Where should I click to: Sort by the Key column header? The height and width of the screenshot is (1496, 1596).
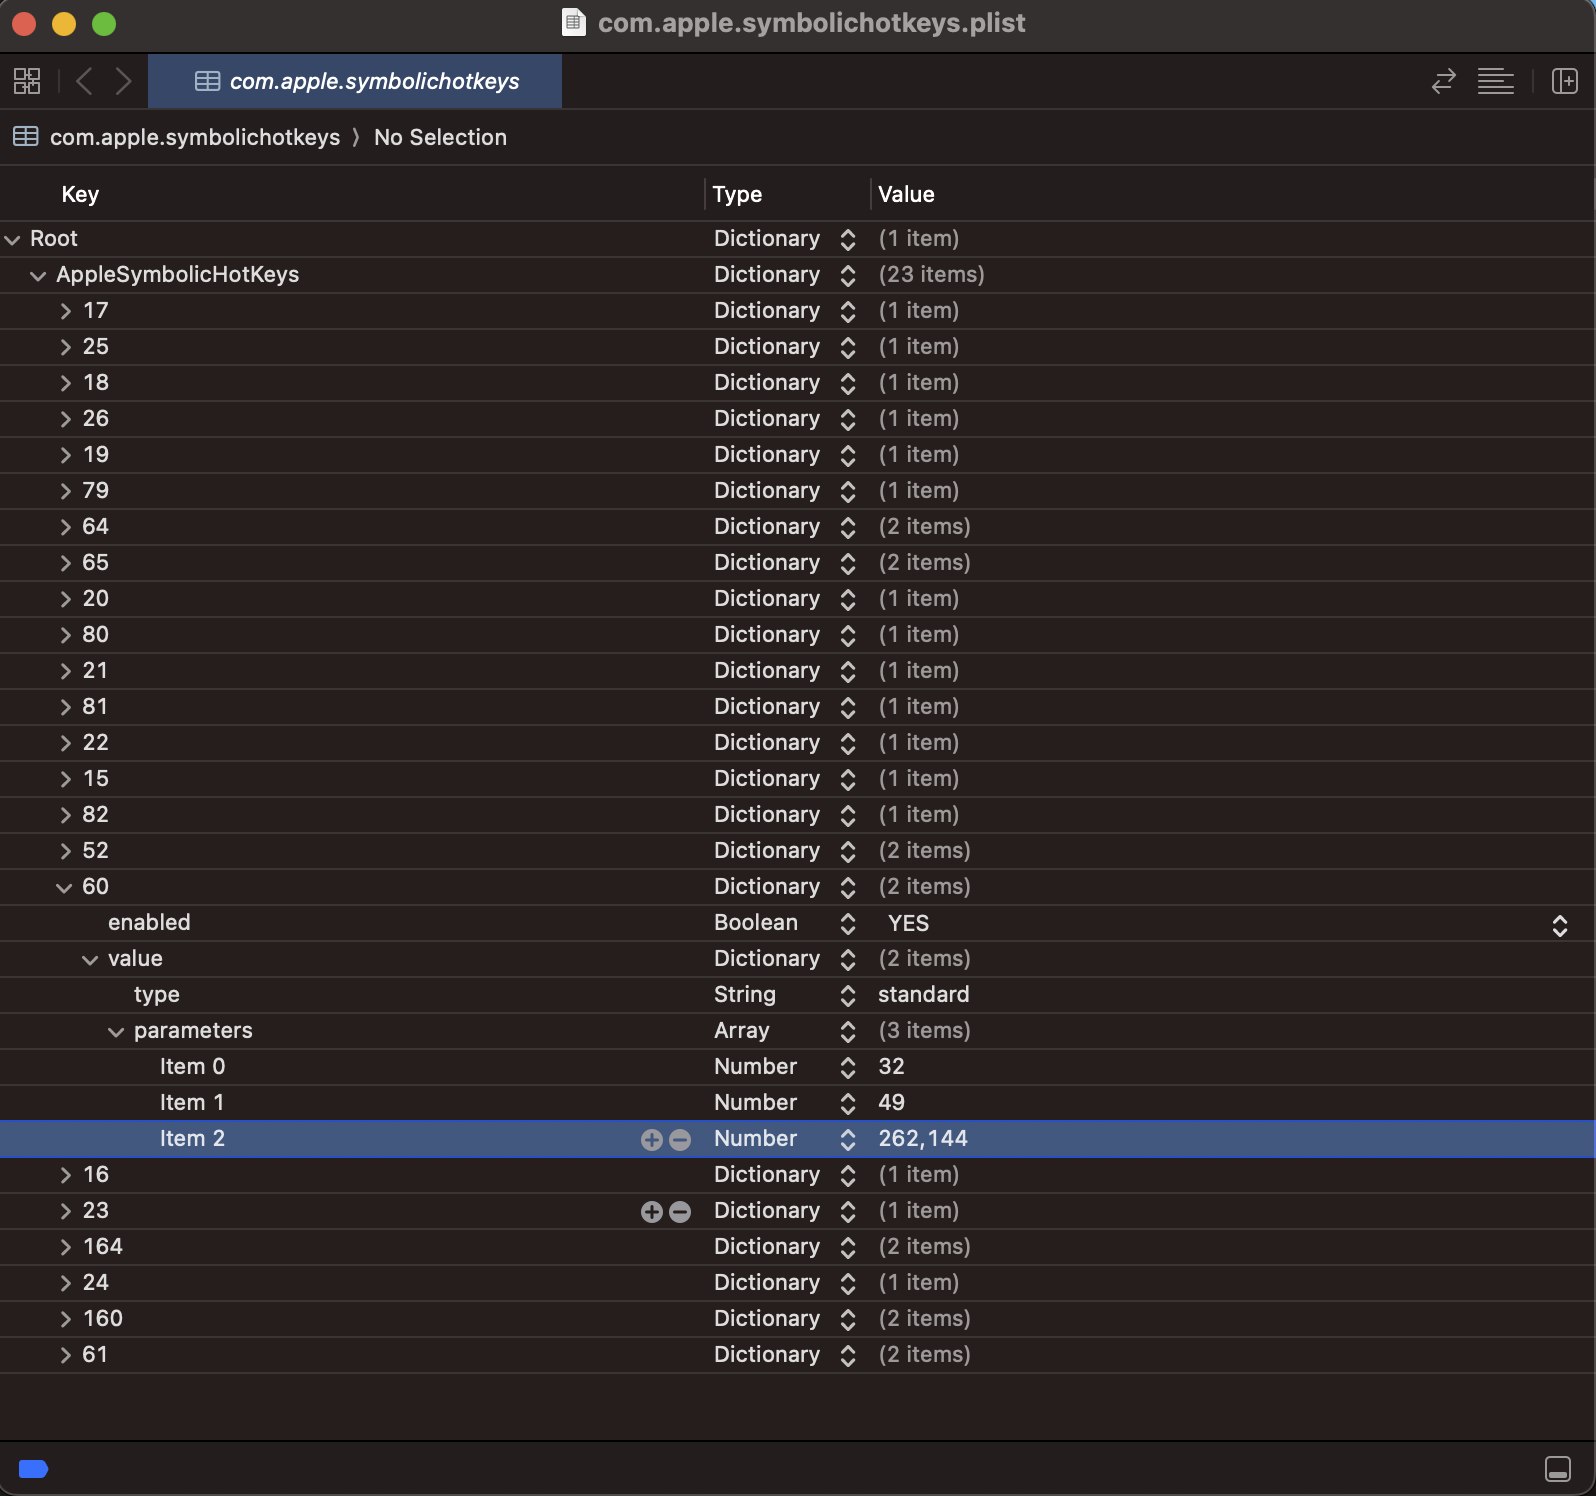(x=80, y=194)
